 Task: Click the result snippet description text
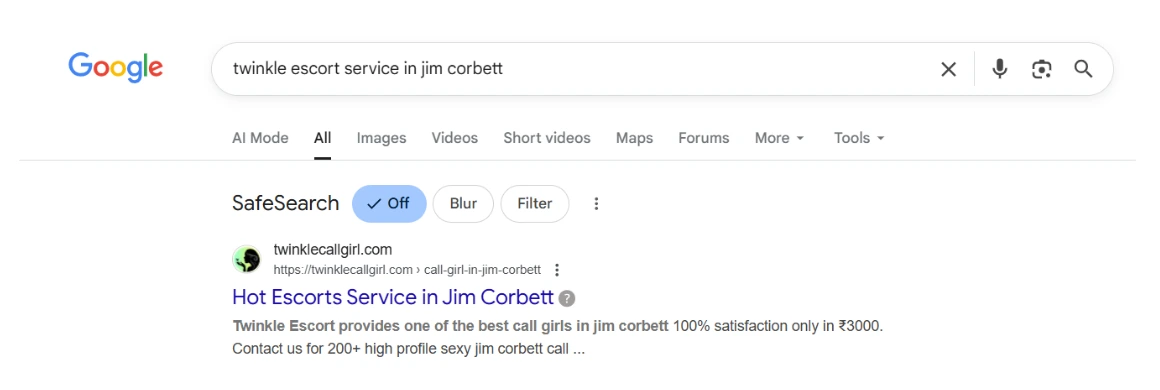click(x=558, y=337)
